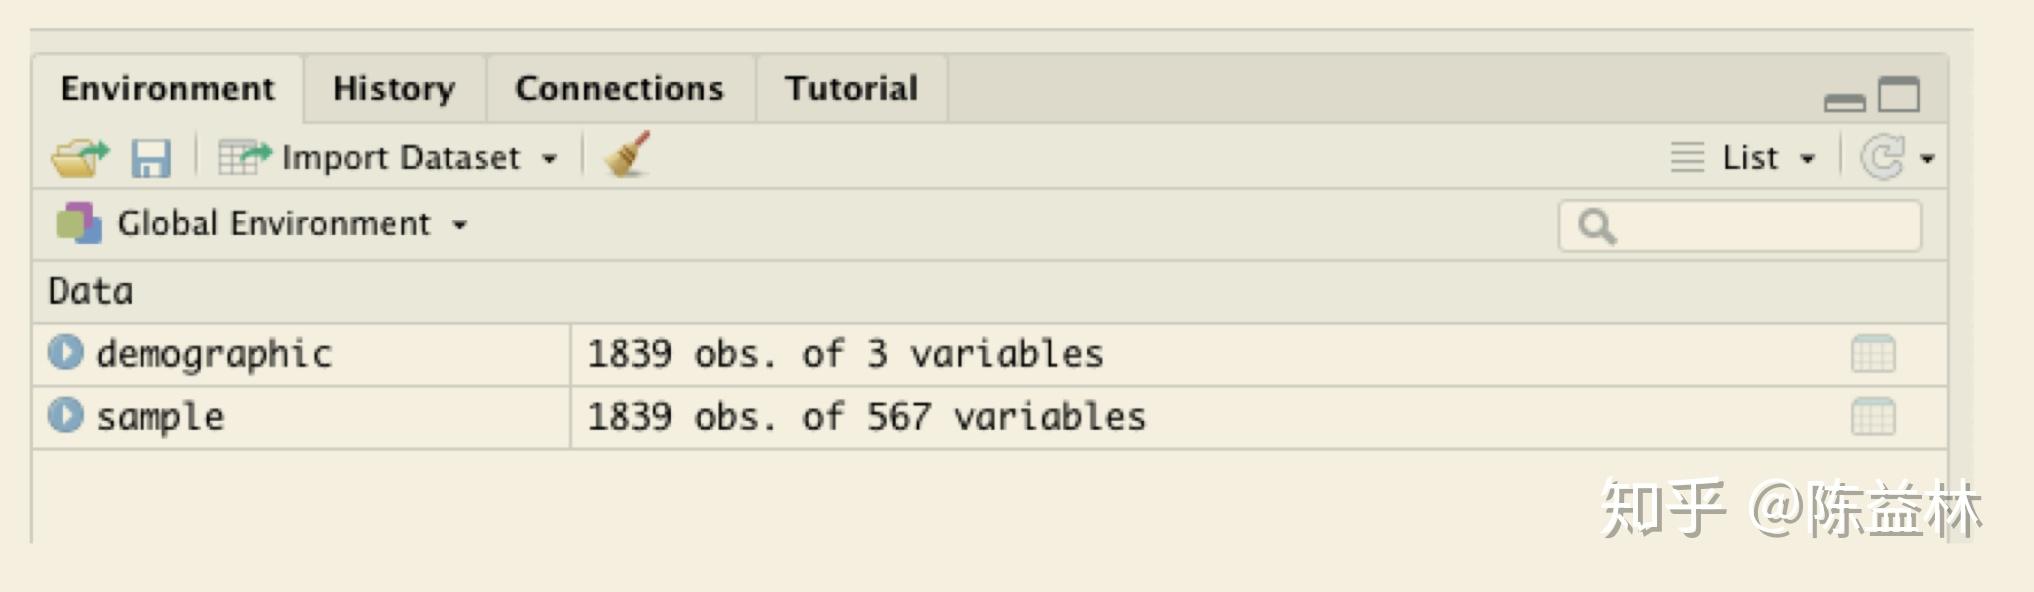This screenshot has width=2034, height=592.
Task: Open the load workspace folder icon
Action: (80, 158)
